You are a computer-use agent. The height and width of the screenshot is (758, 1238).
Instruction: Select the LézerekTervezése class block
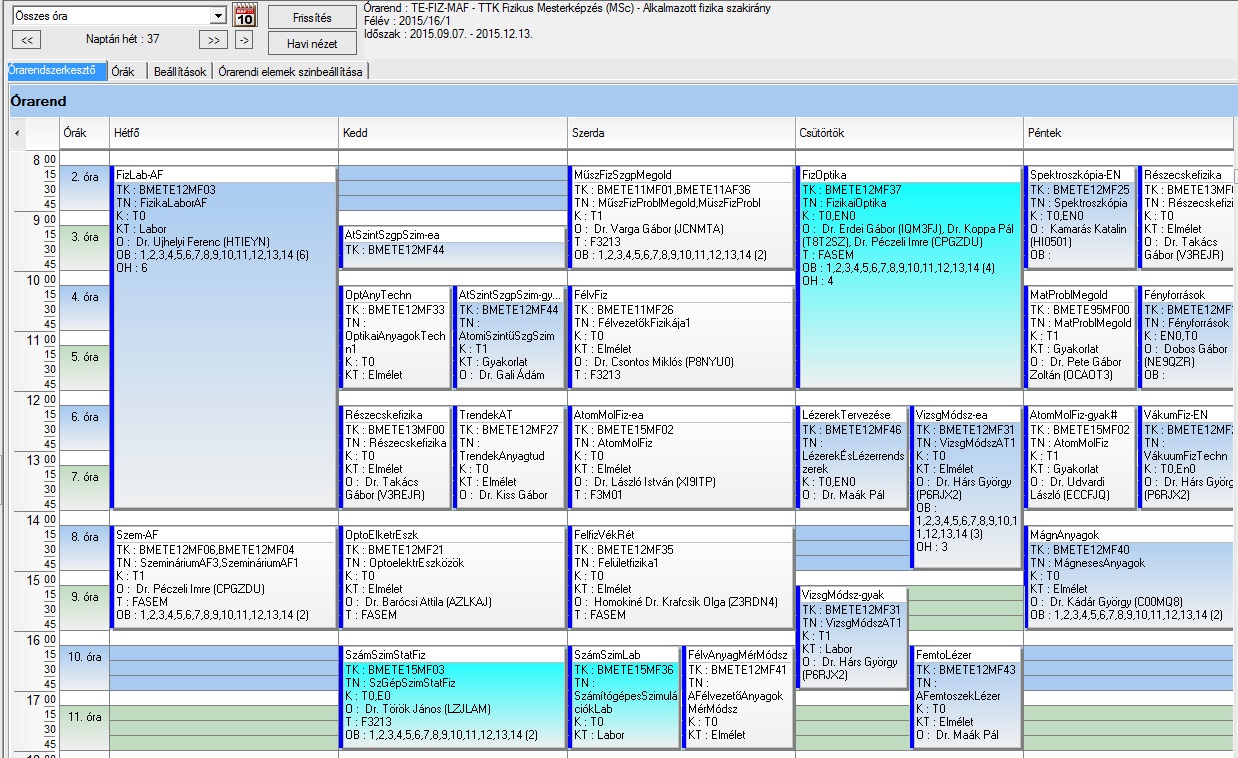pyautogui.click(x=852, y=458)
